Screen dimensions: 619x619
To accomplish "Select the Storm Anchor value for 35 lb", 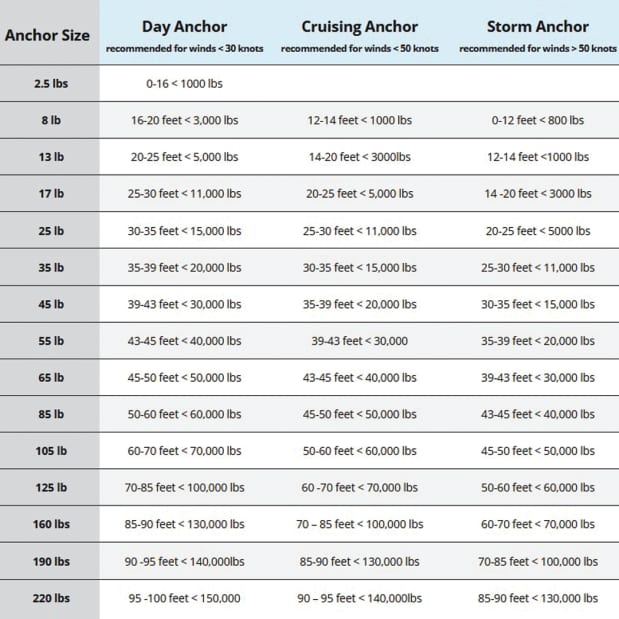I will [537, 268].
